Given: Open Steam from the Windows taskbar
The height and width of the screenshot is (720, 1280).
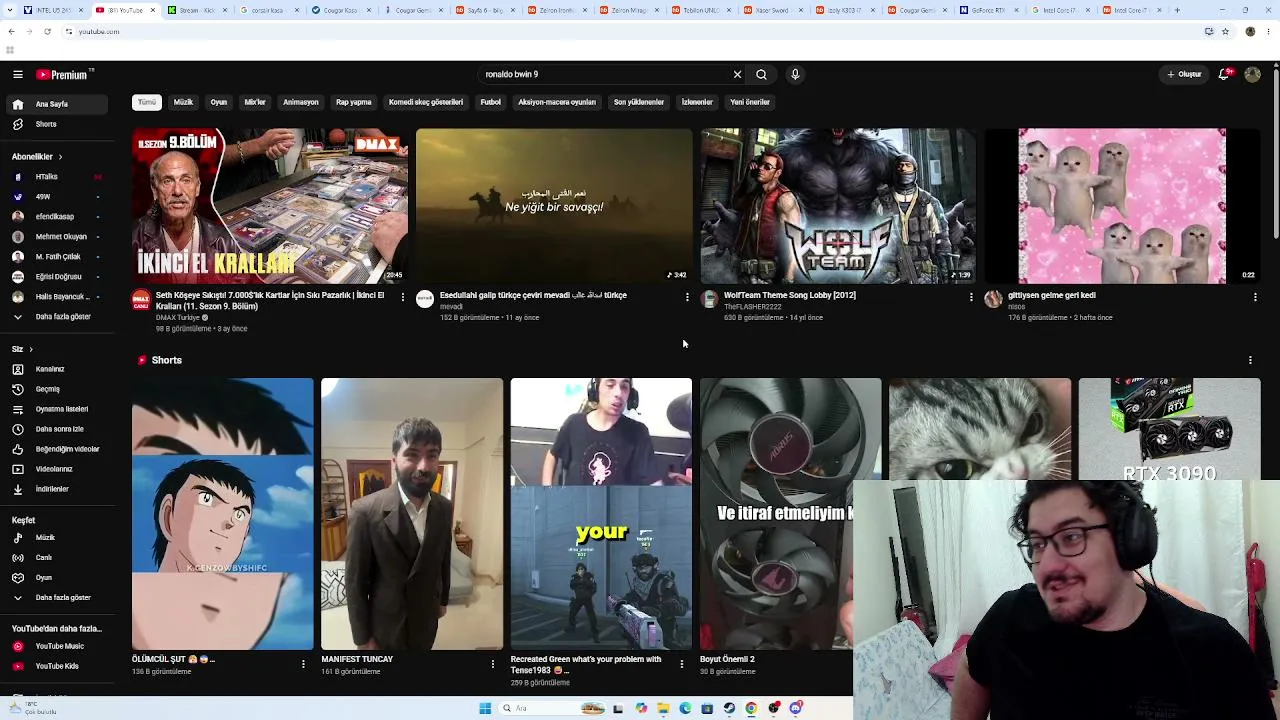Looking at the screenshot, I should point(729,708).
